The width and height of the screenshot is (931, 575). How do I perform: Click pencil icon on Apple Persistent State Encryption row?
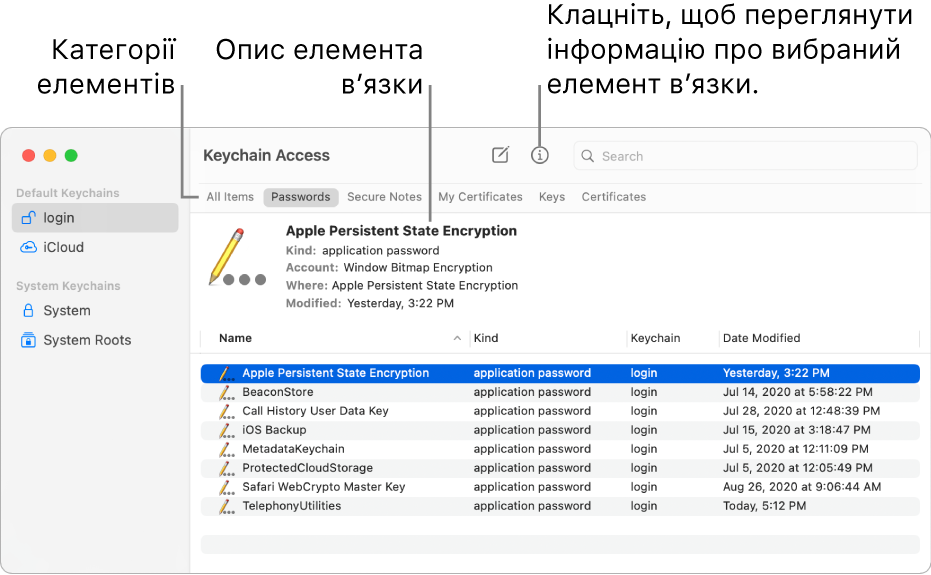[226, 373]
